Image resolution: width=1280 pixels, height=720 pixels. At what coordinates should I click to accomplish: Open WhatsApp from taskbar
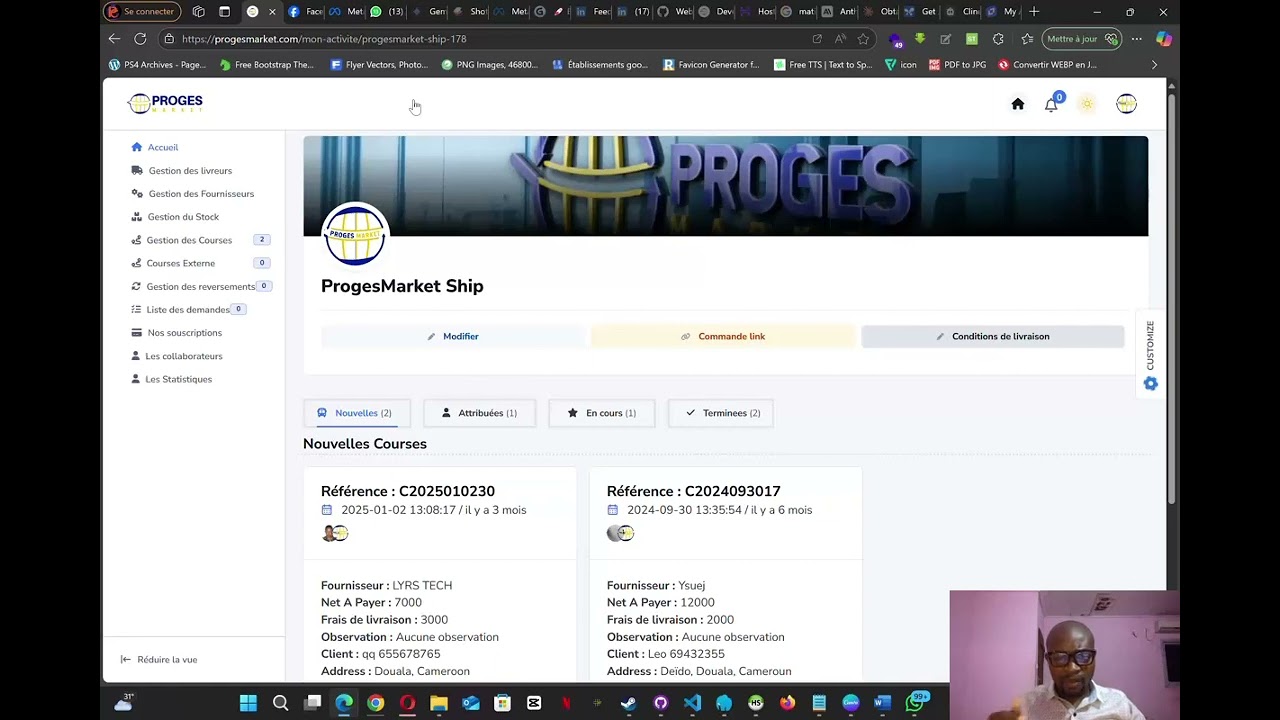click(914, 703)
